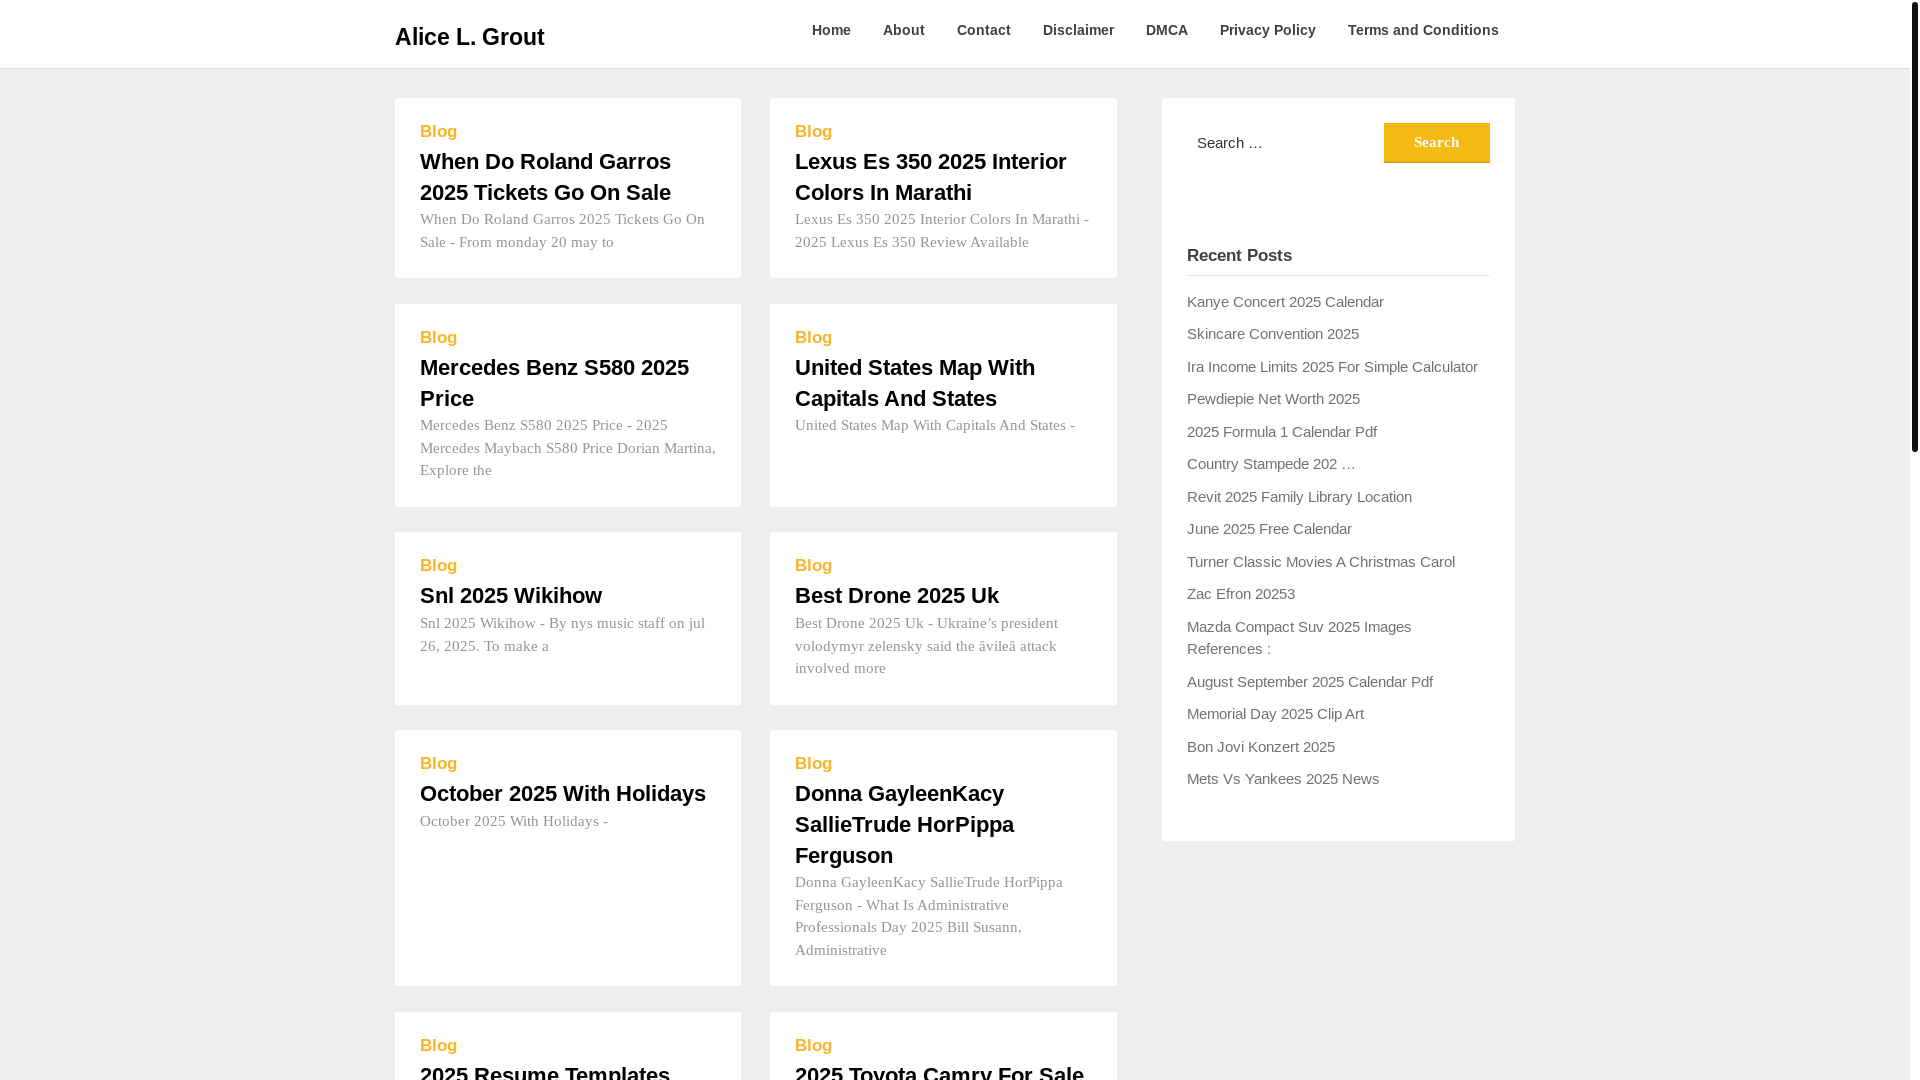Screen dimensions: 1920x1080
Task: Open the Alice L. Grout site title
Action: click(x=469, y=37)
